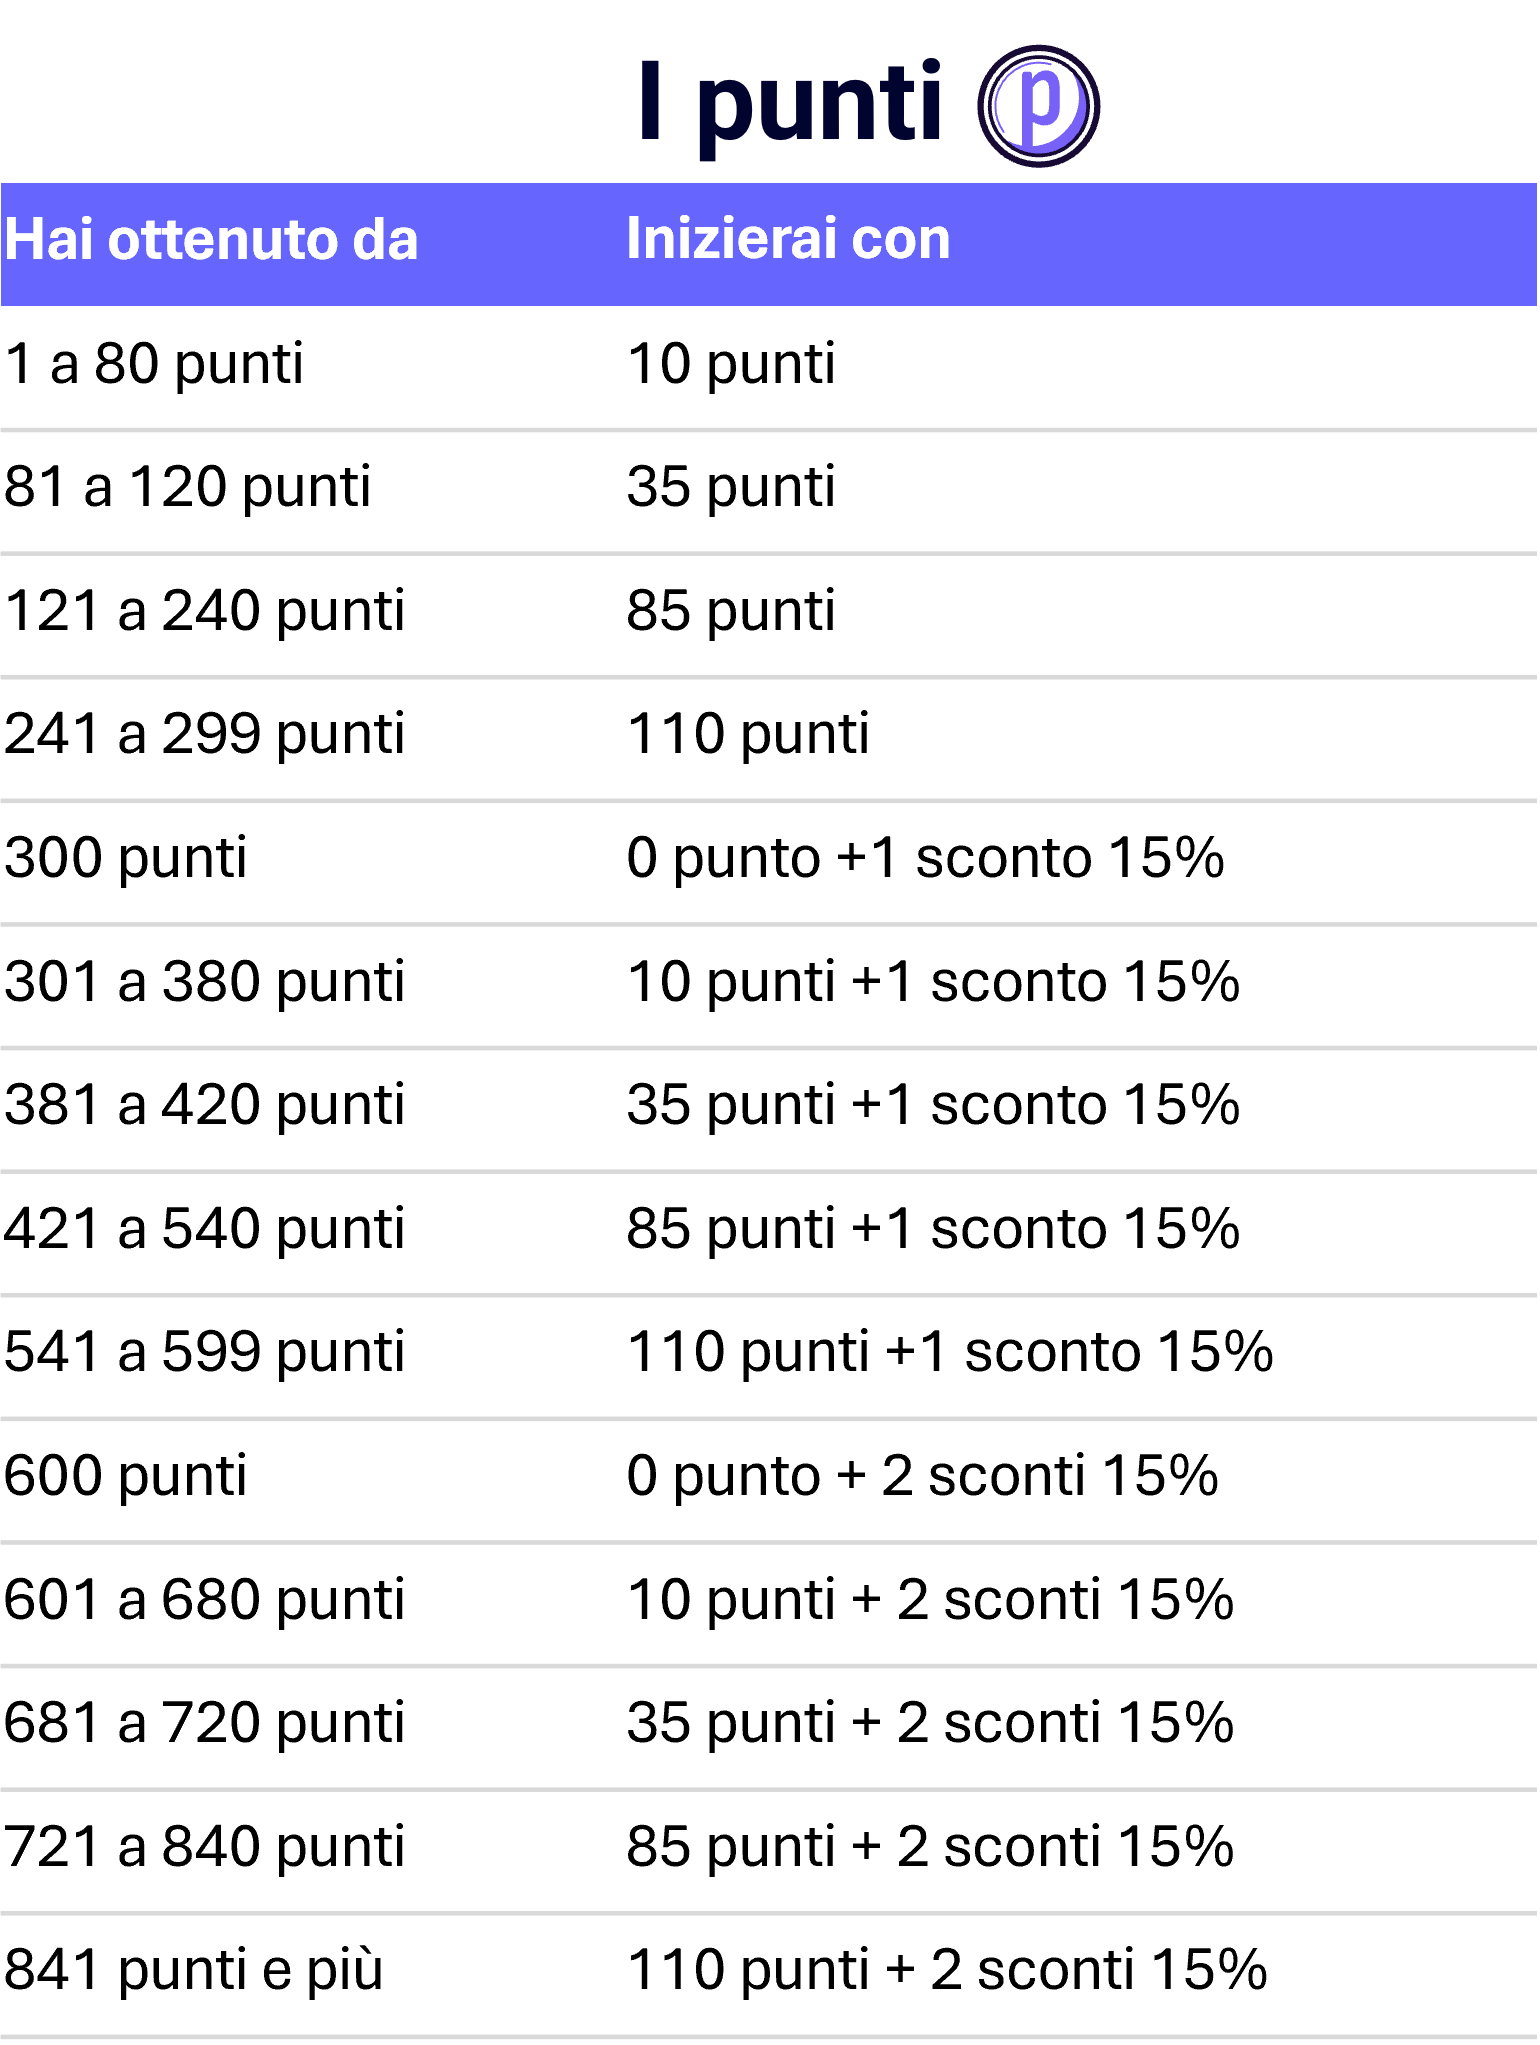Select the '301 a 380 punti' cell
The width and height of the screenshot is (1540, 2045).
point(205,983)
